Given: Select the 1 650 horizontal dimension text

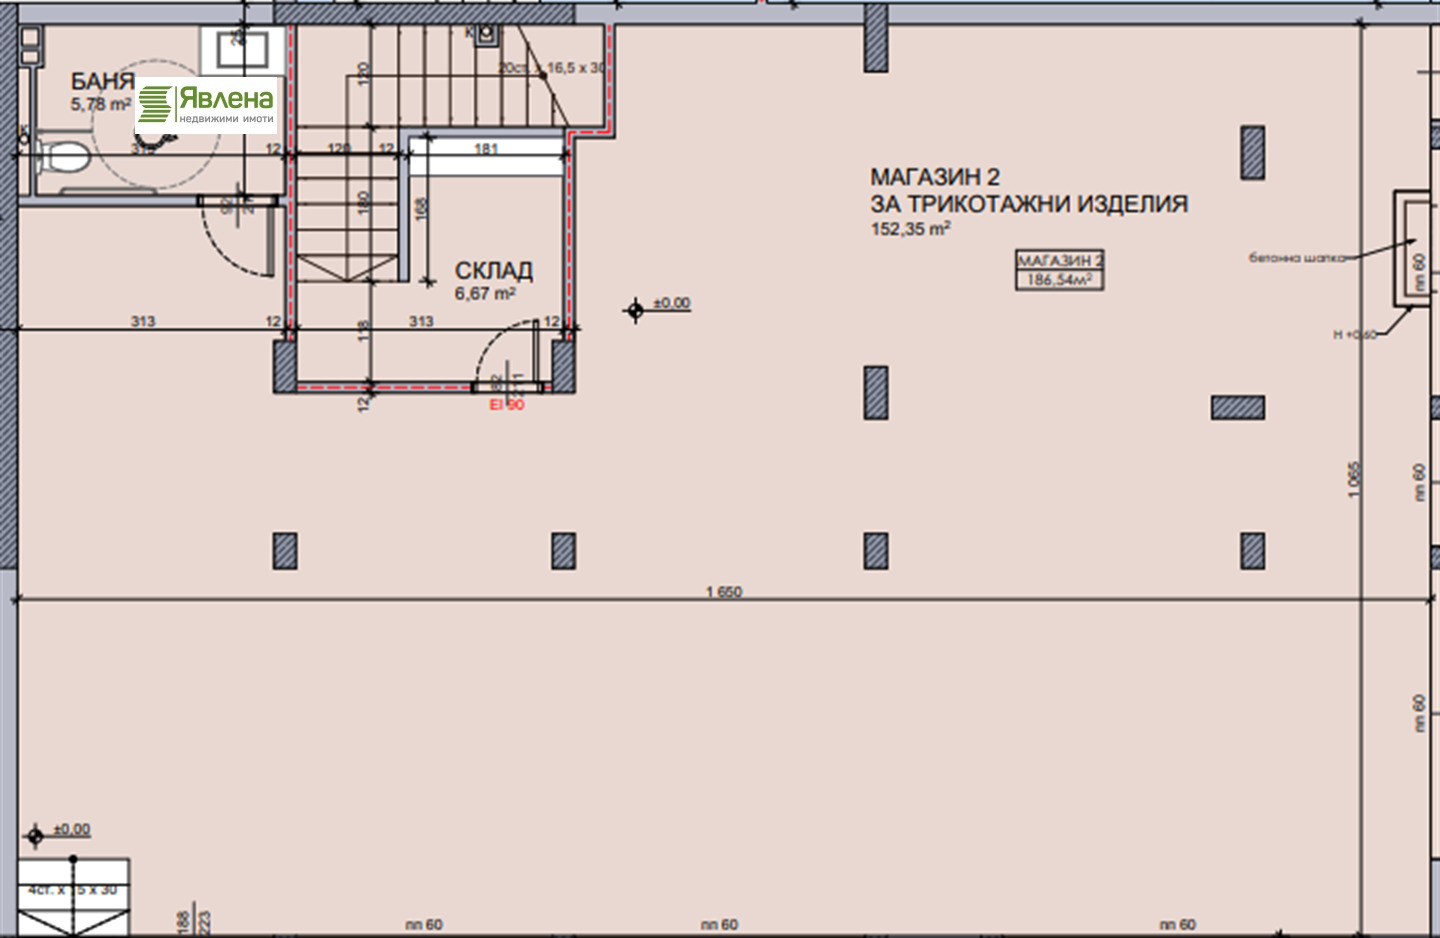Looking at the screenshot, I should [724, 592].
